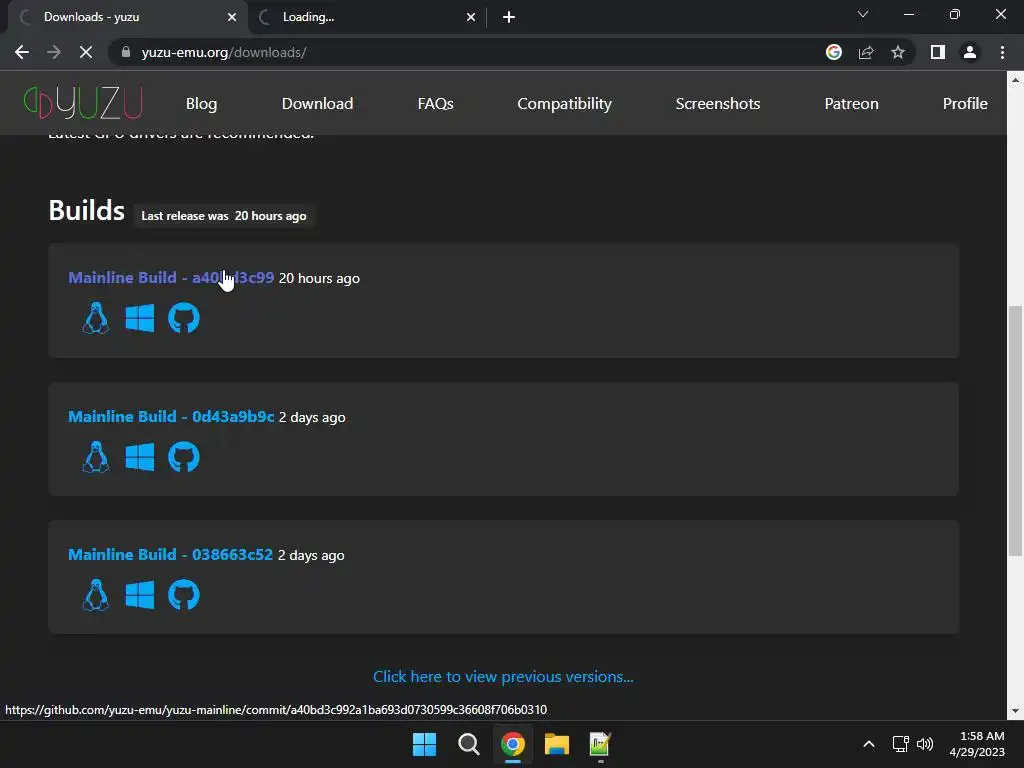The width and height of the screenshot is (1024, 768).
Task: Click the Google icon in address bar
Action: pyautogui.click(x=834, y=52)
